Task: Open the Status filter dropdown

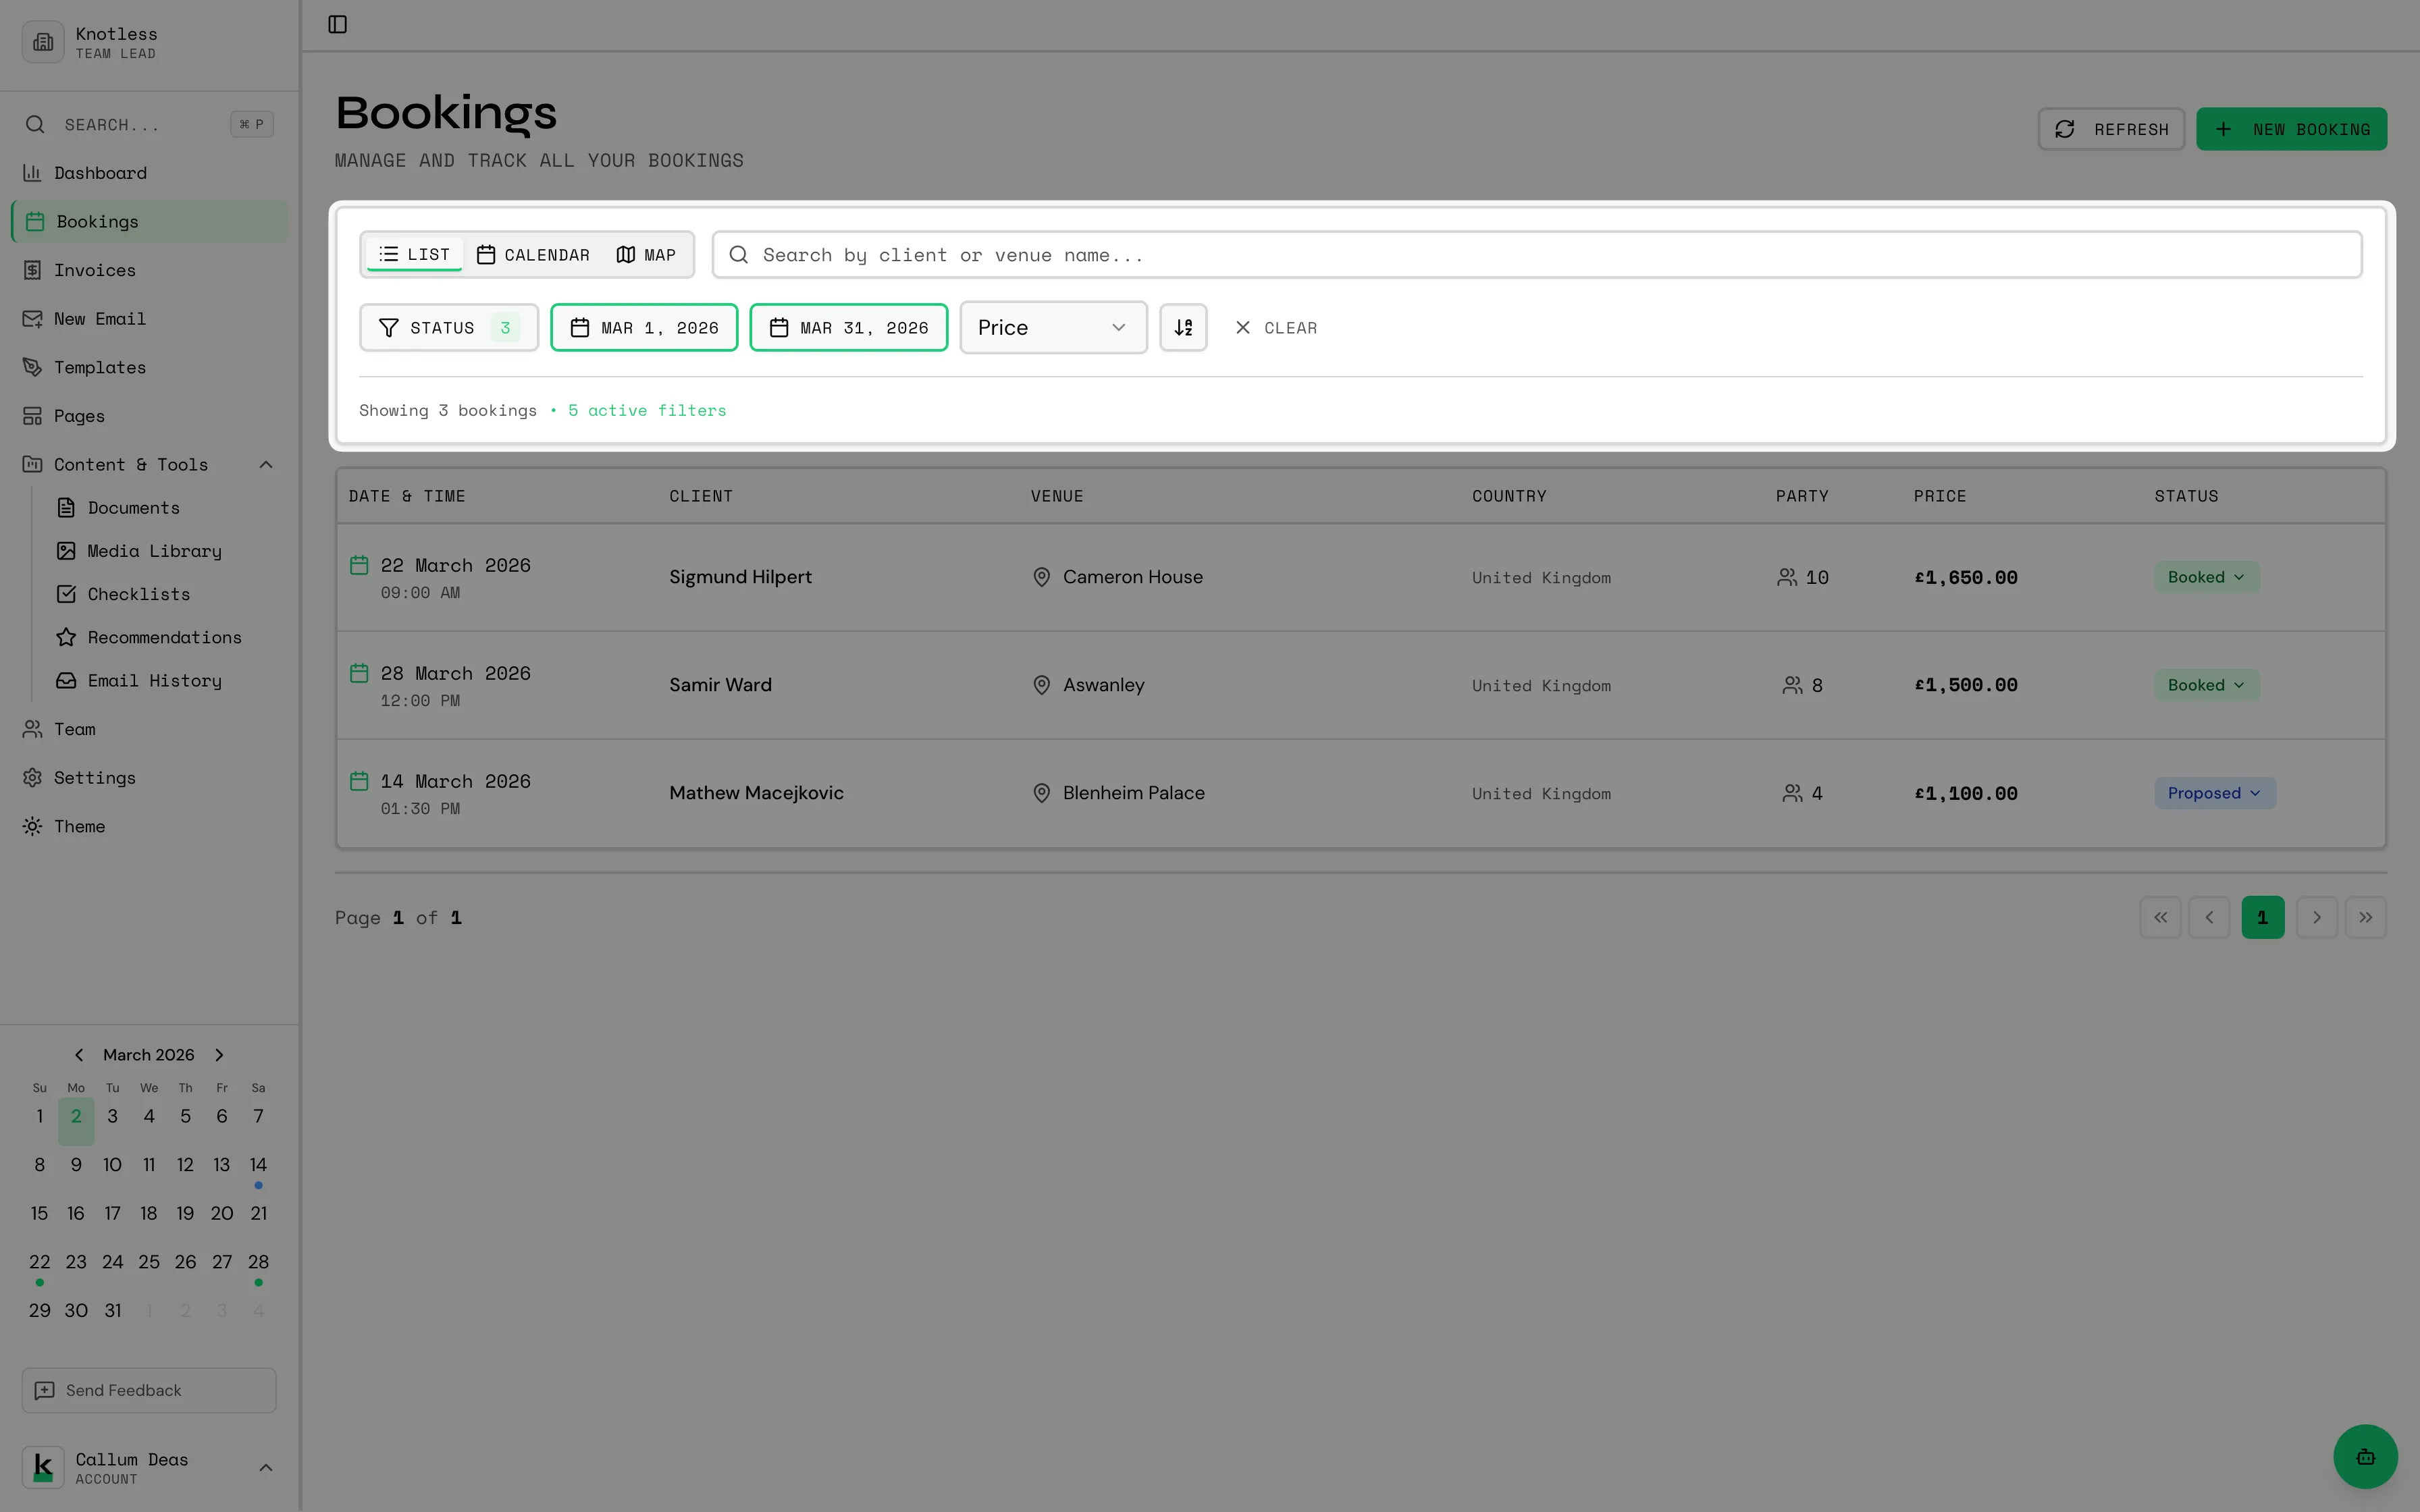Action: tap(447, 327)
